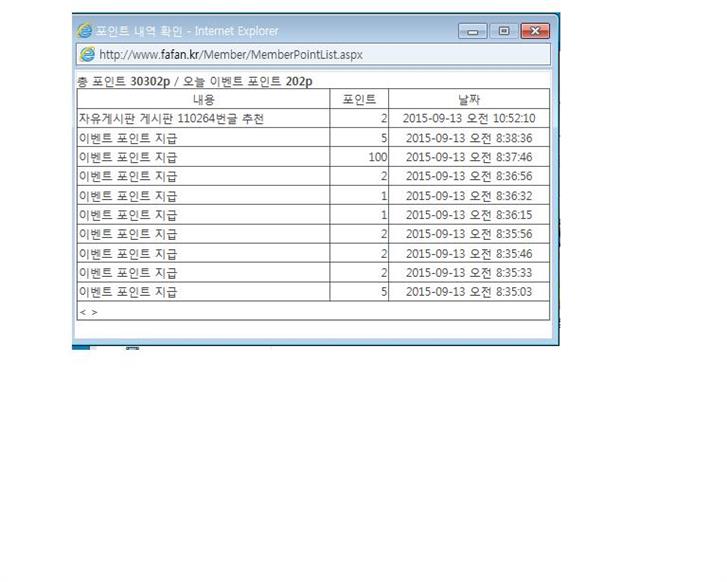
Task: Select the 100 point value cell
Action: (377, 157)
